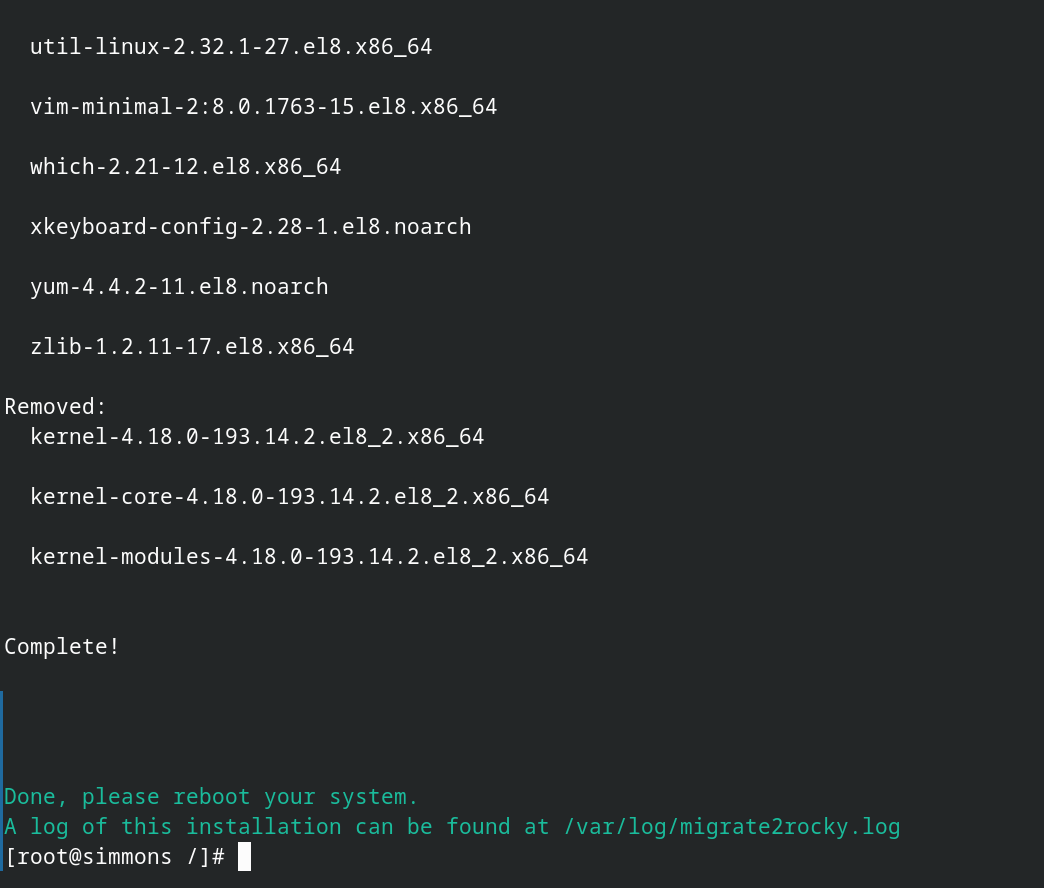This screenshot has width=1044, height=888.
Task: Click the "Removed:" section heading
Action: [x=55, y=407]
